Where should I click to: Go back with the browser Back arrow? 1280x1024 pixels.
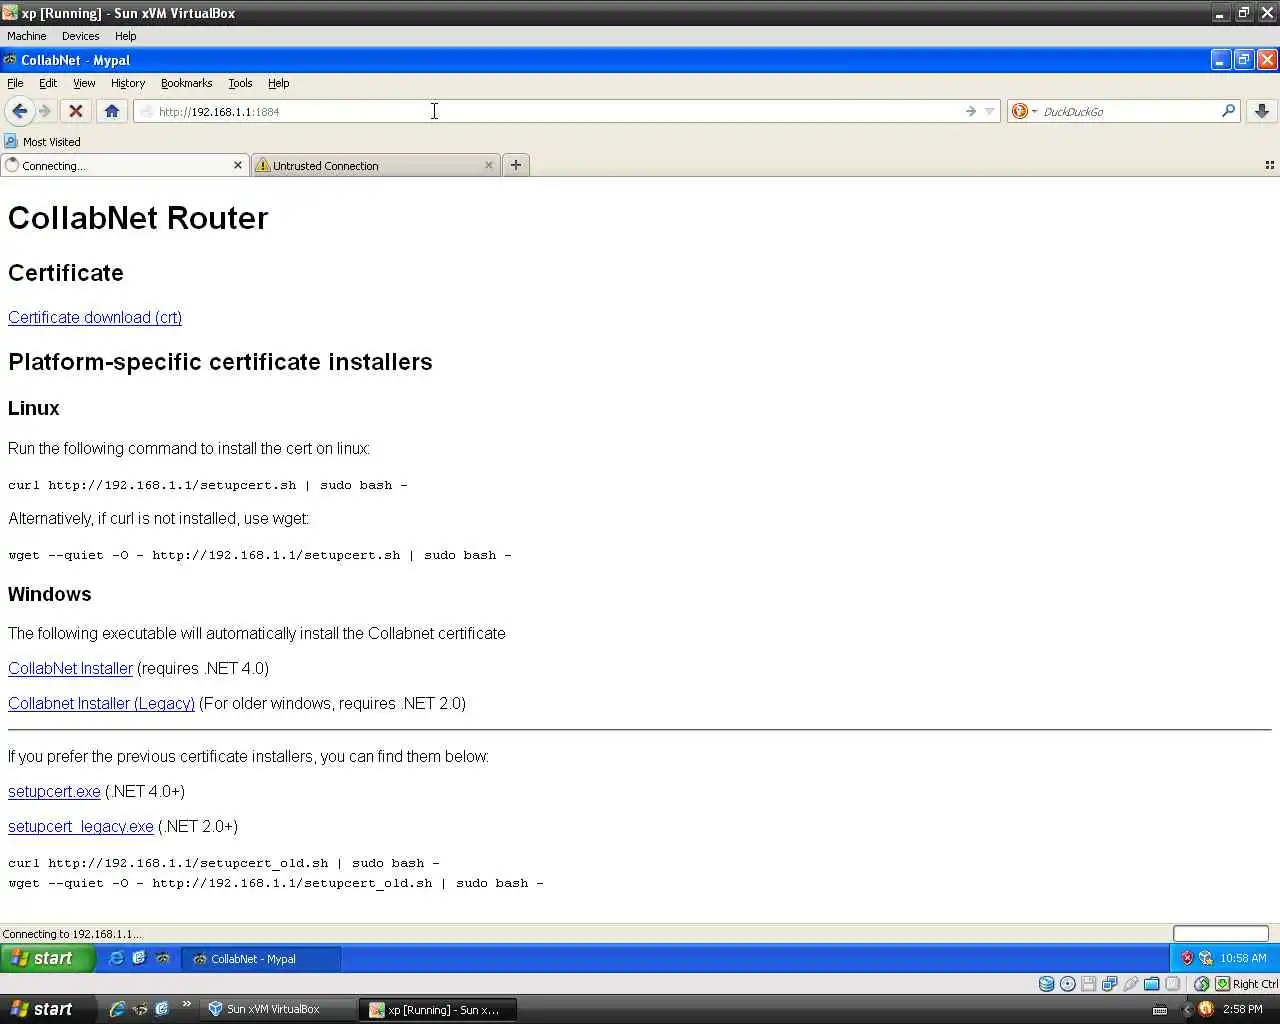tap(19, 111)
